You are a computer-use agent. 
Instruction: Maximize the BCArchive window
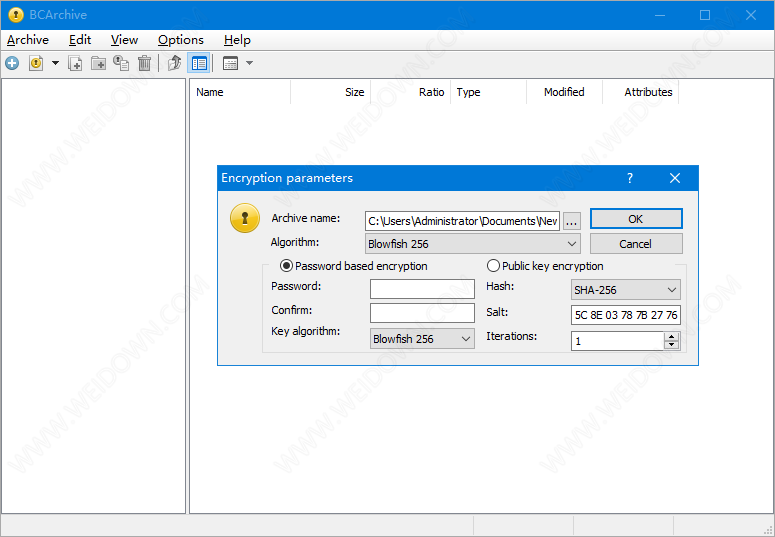pos(705,15)
